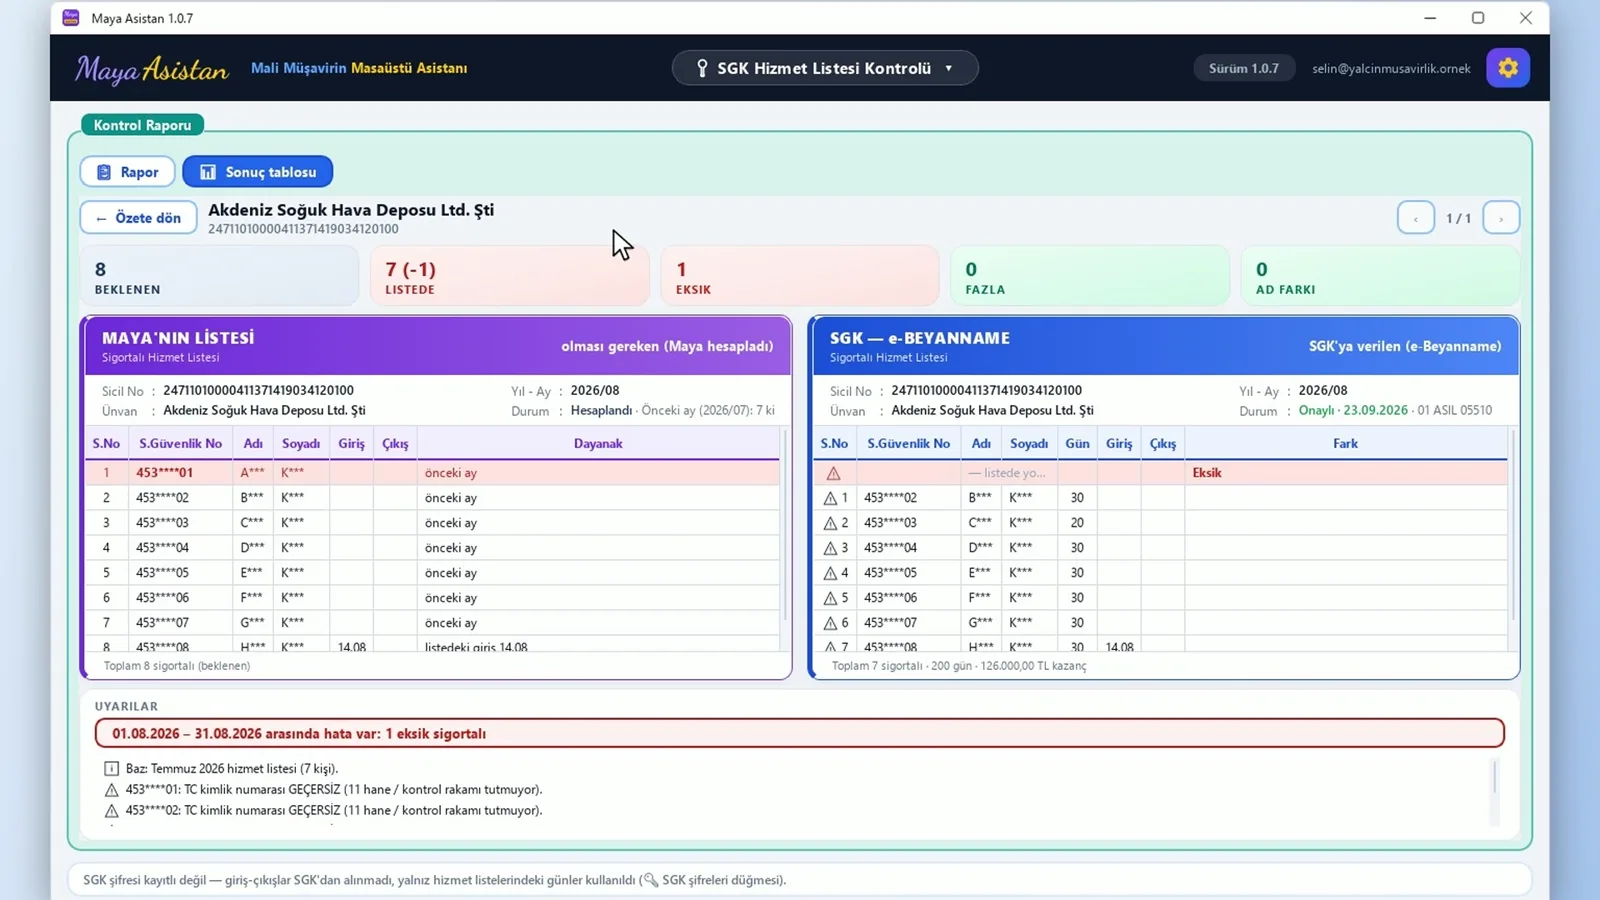Select the Kontrol Raporu label tab
The width and height of the screenshot is (1600, 900).
[x=142, y=125]
